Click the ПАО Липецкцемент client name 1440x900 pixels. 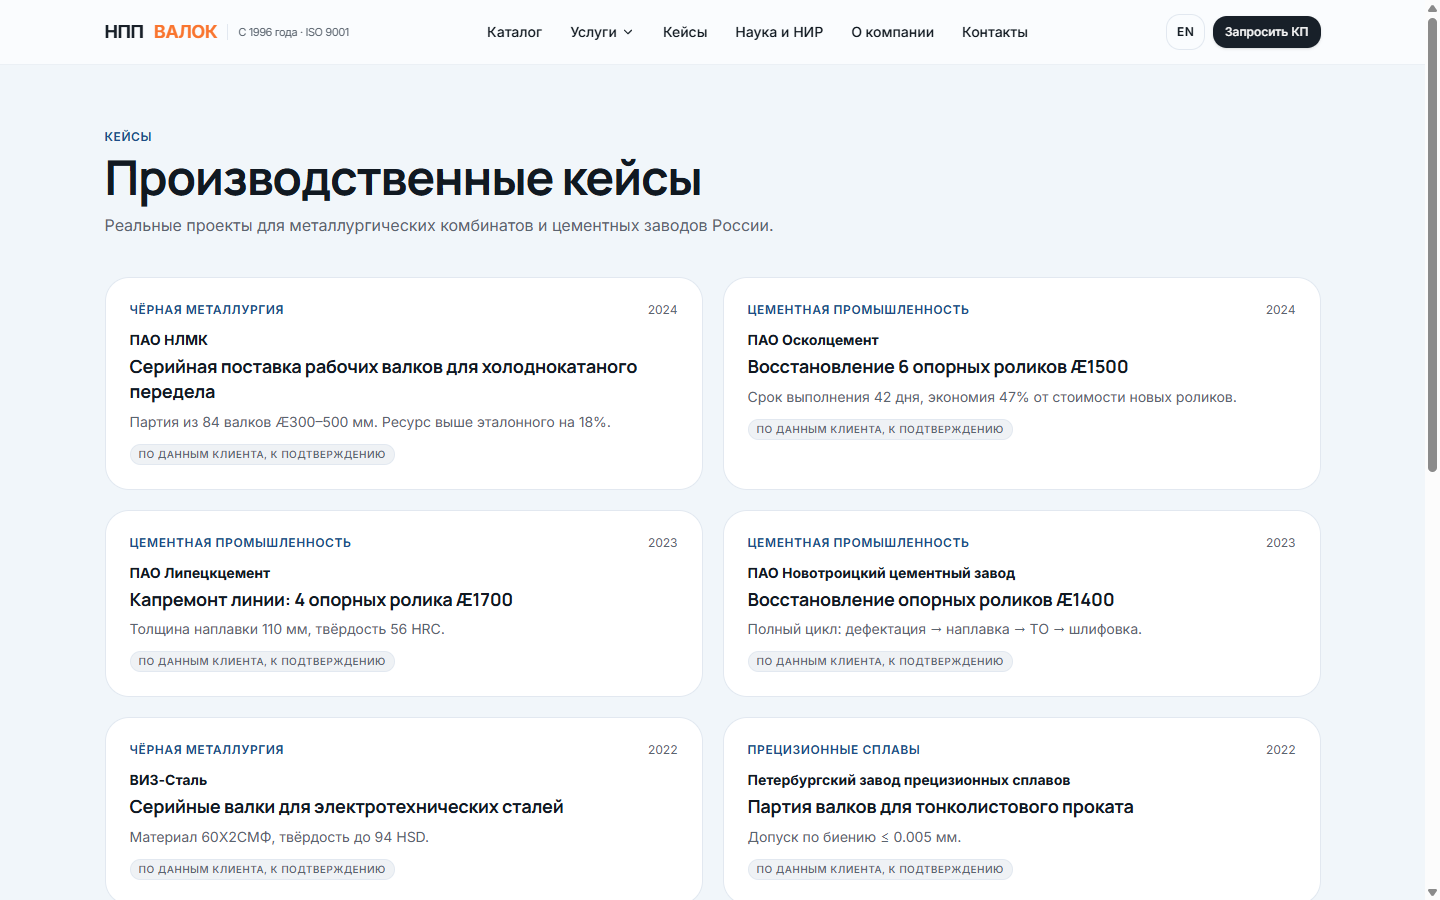coord(200,573)
